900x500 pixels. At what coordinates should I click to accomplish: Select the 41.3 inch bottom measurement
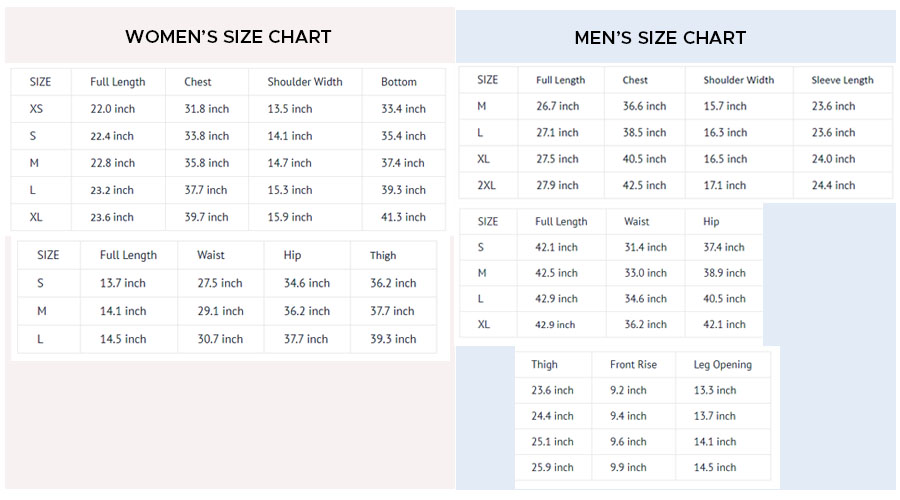pyautogui.click(x=403, y=217)
